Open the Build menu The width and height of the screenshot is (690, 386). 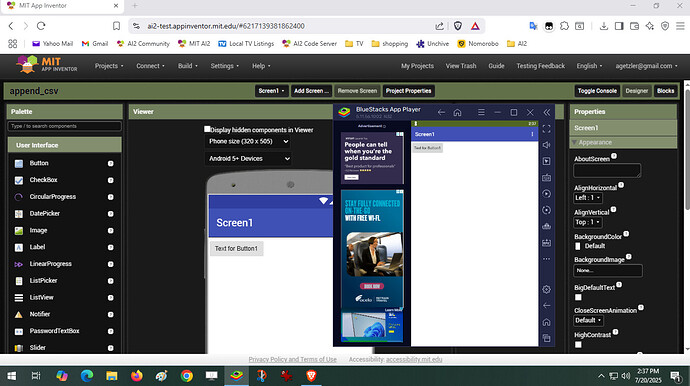187,66
